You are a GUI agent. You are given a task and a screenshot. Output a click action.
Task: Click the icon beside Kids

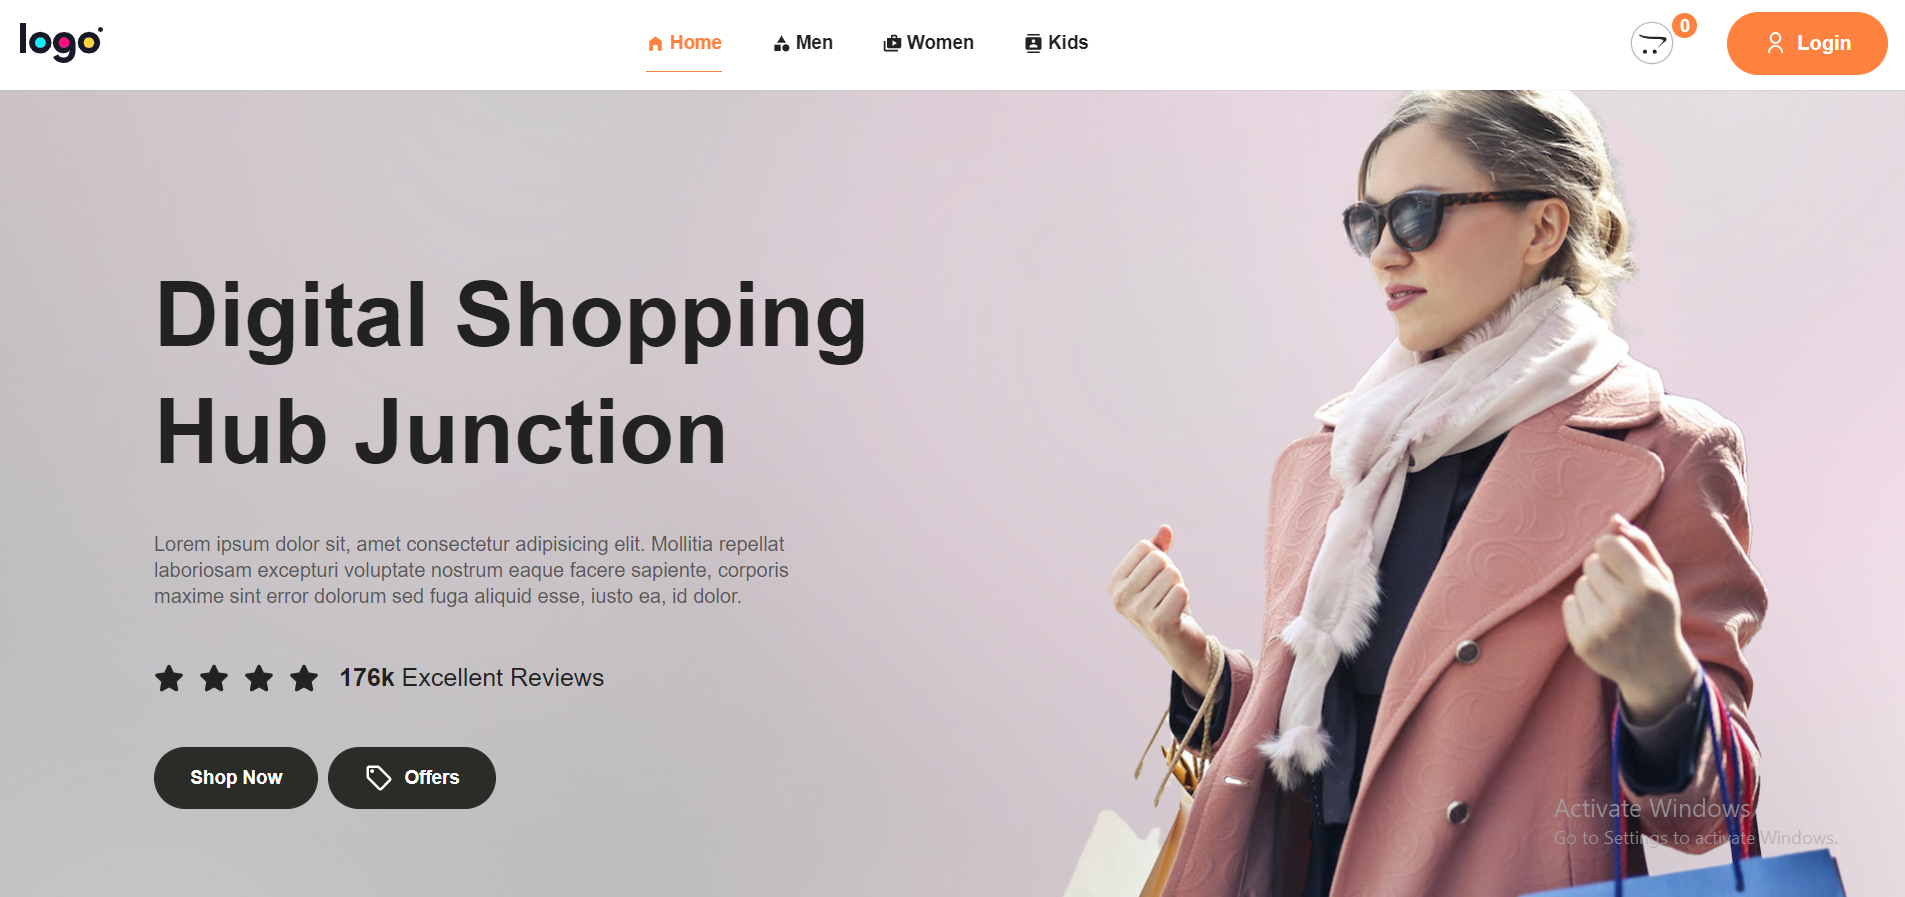click(x=1033, y=44)
